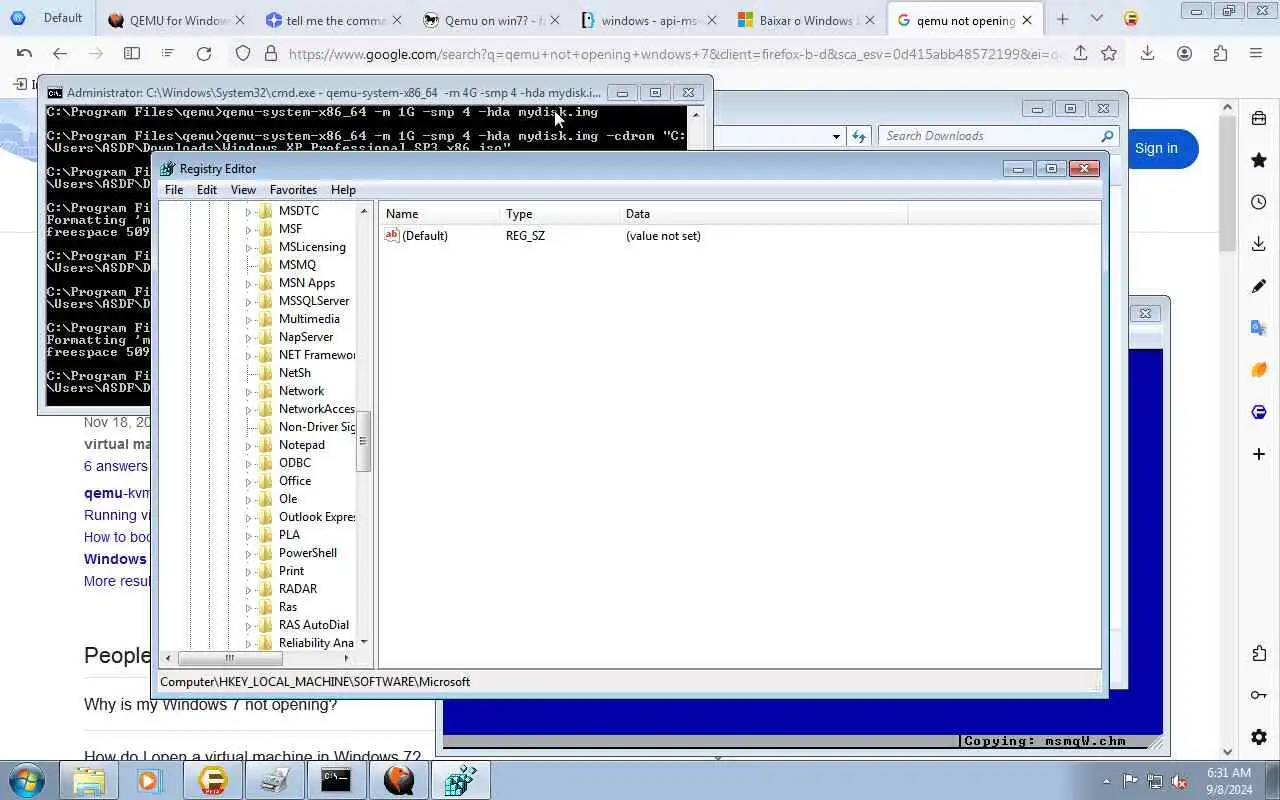Screen dimensions: 1280x800
Task: Open the More results link
Action: coord(117,581)
